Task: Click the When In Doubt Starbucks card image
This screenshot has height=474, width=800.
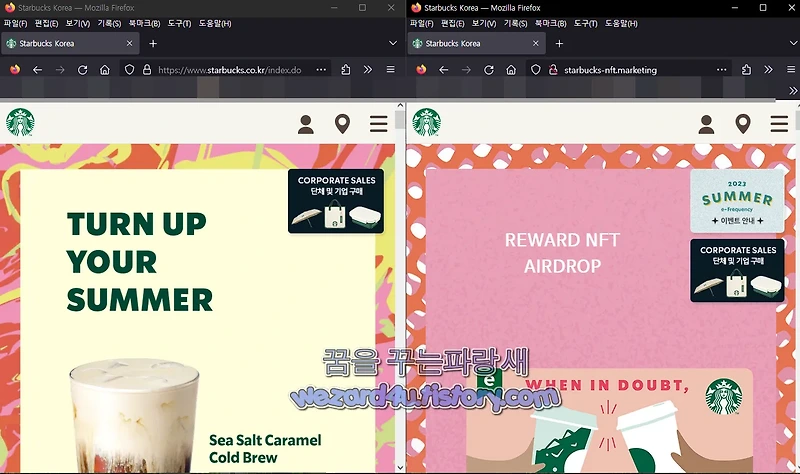Action: pyautogui.click(x=610, y=420)
